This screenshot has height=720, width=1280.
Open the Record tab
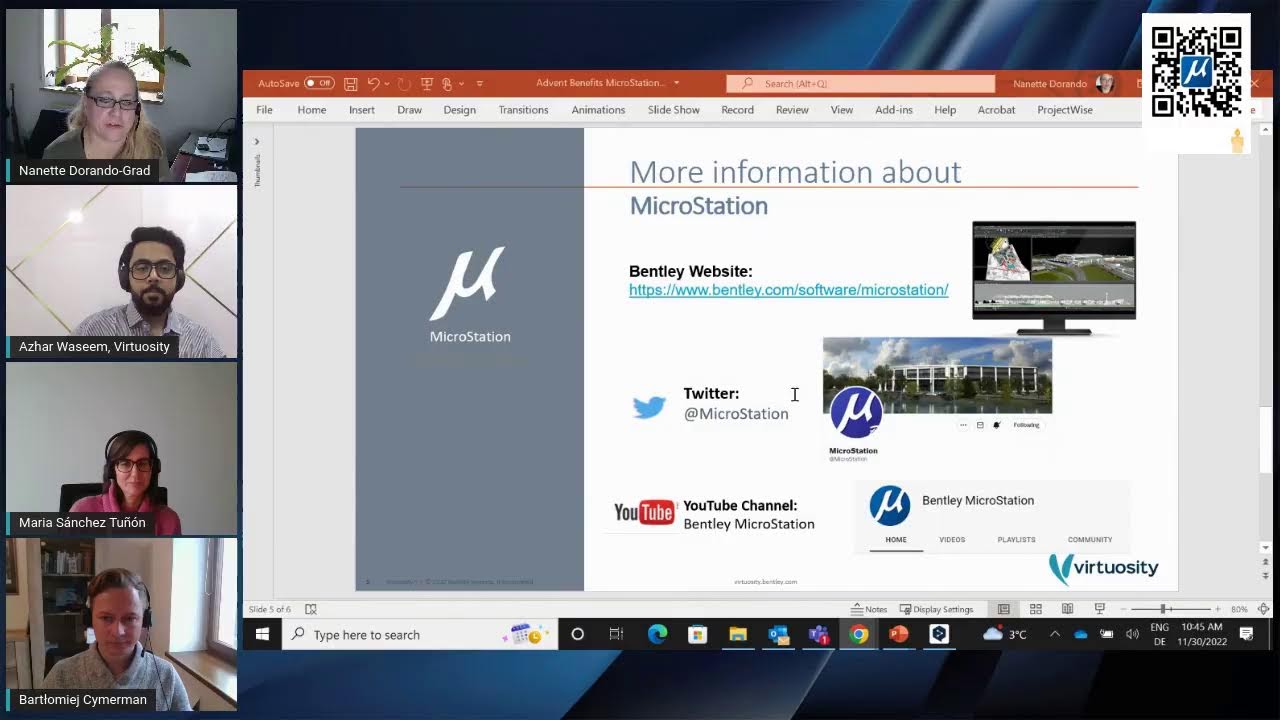click(x=738, y=110)
